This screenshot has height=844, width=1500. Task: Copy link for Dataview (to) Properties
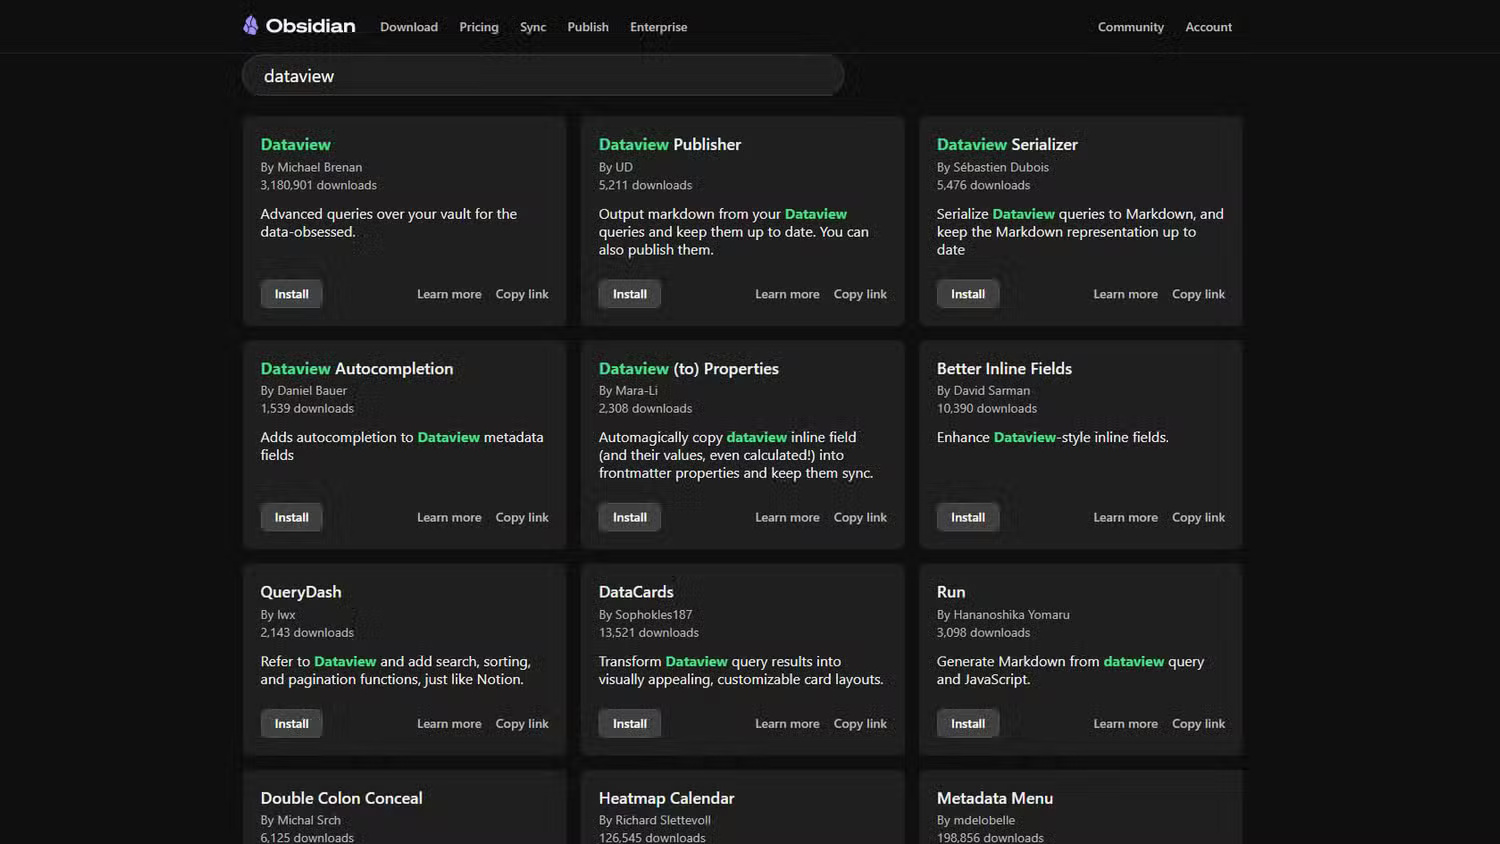860,517
